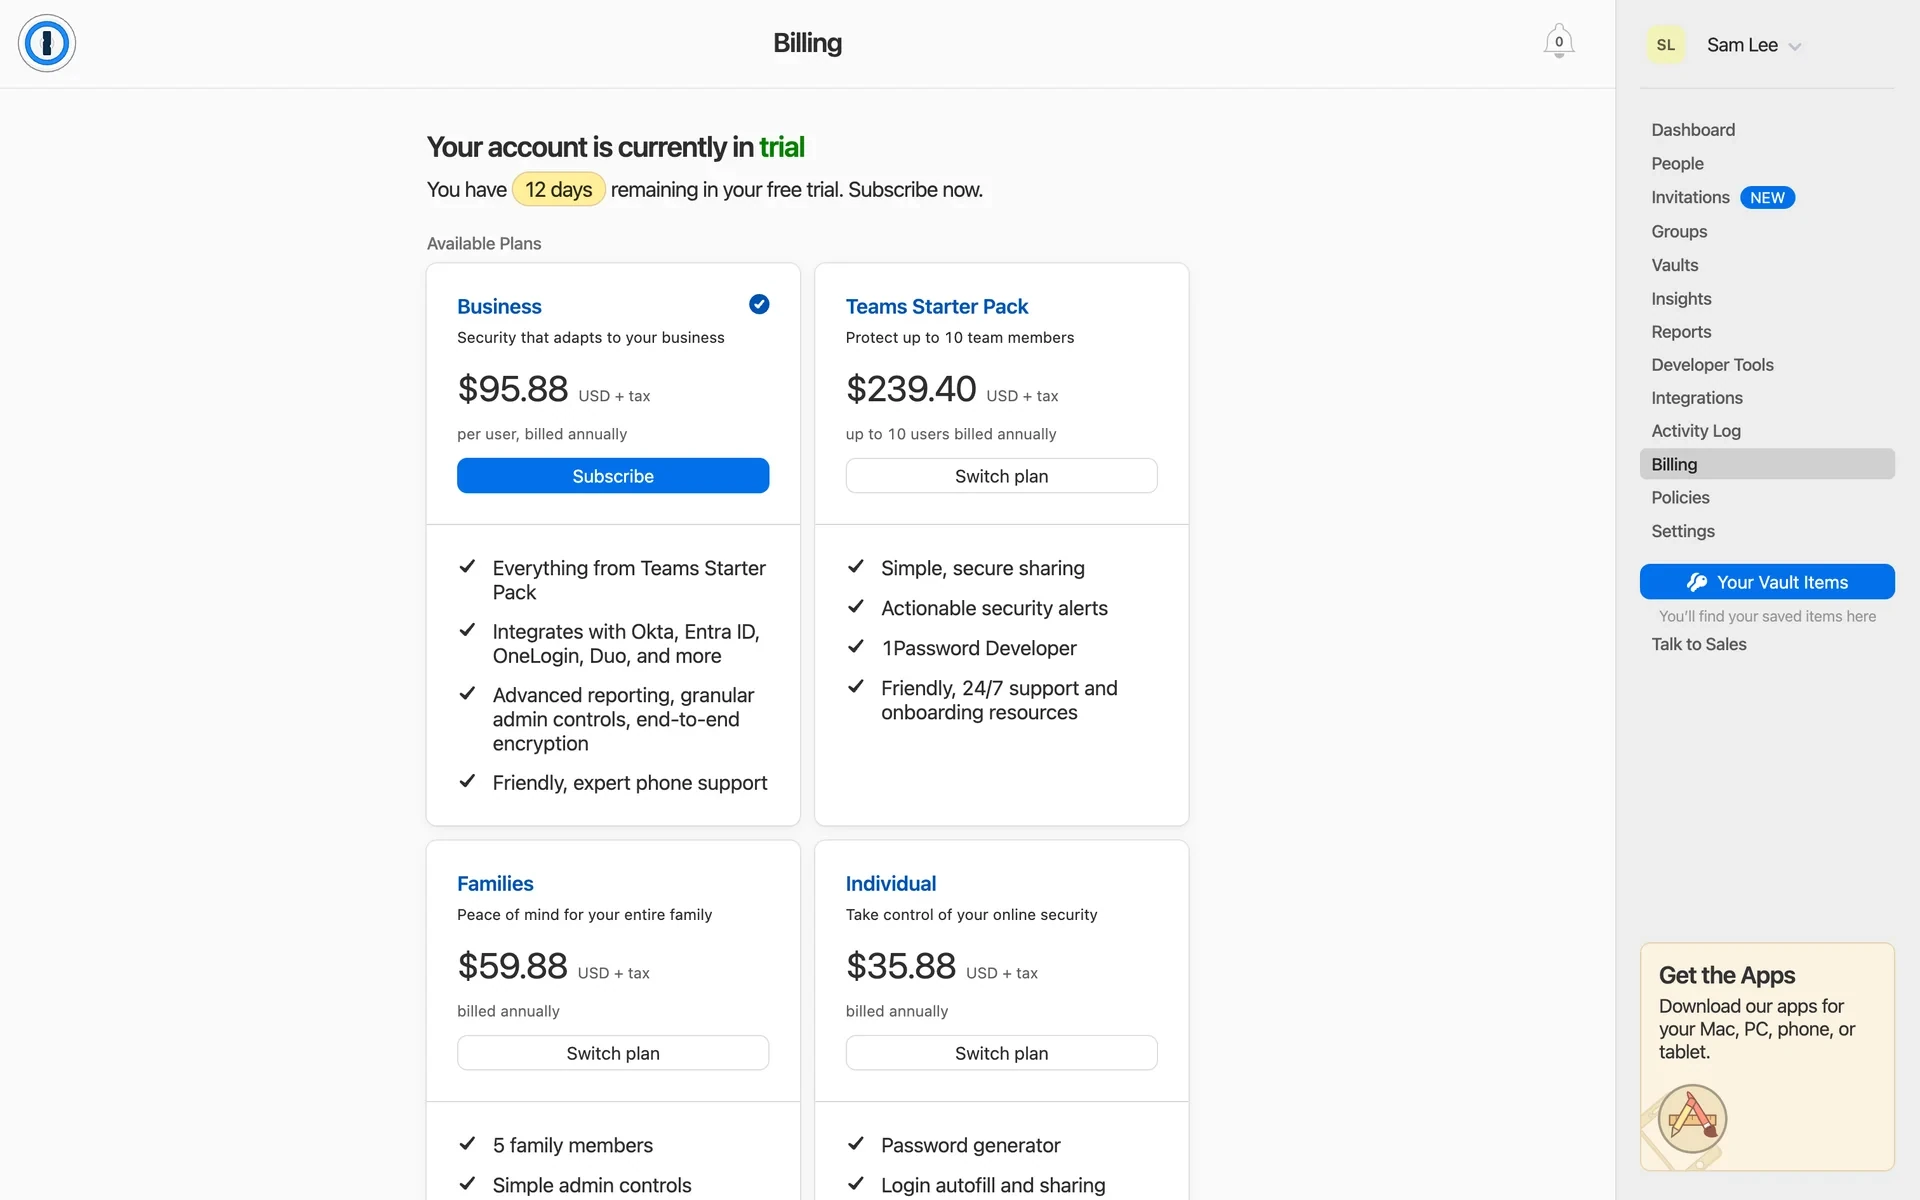Click the Business plan title
The width and height of the screenshot is (1920, 1200).
pyautogui.click(x=499, y=307)
